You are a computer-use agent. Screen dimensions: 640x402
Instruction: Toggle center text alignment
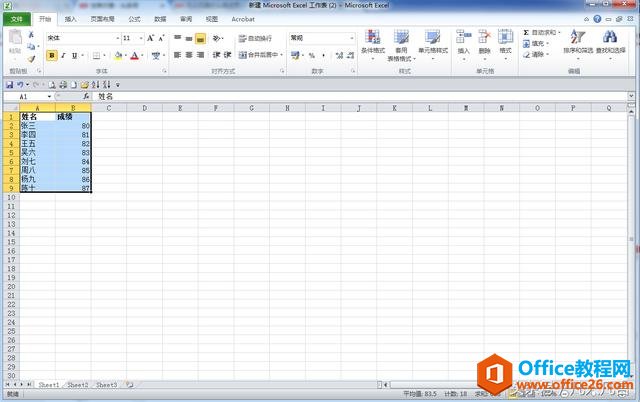(189, 55)
